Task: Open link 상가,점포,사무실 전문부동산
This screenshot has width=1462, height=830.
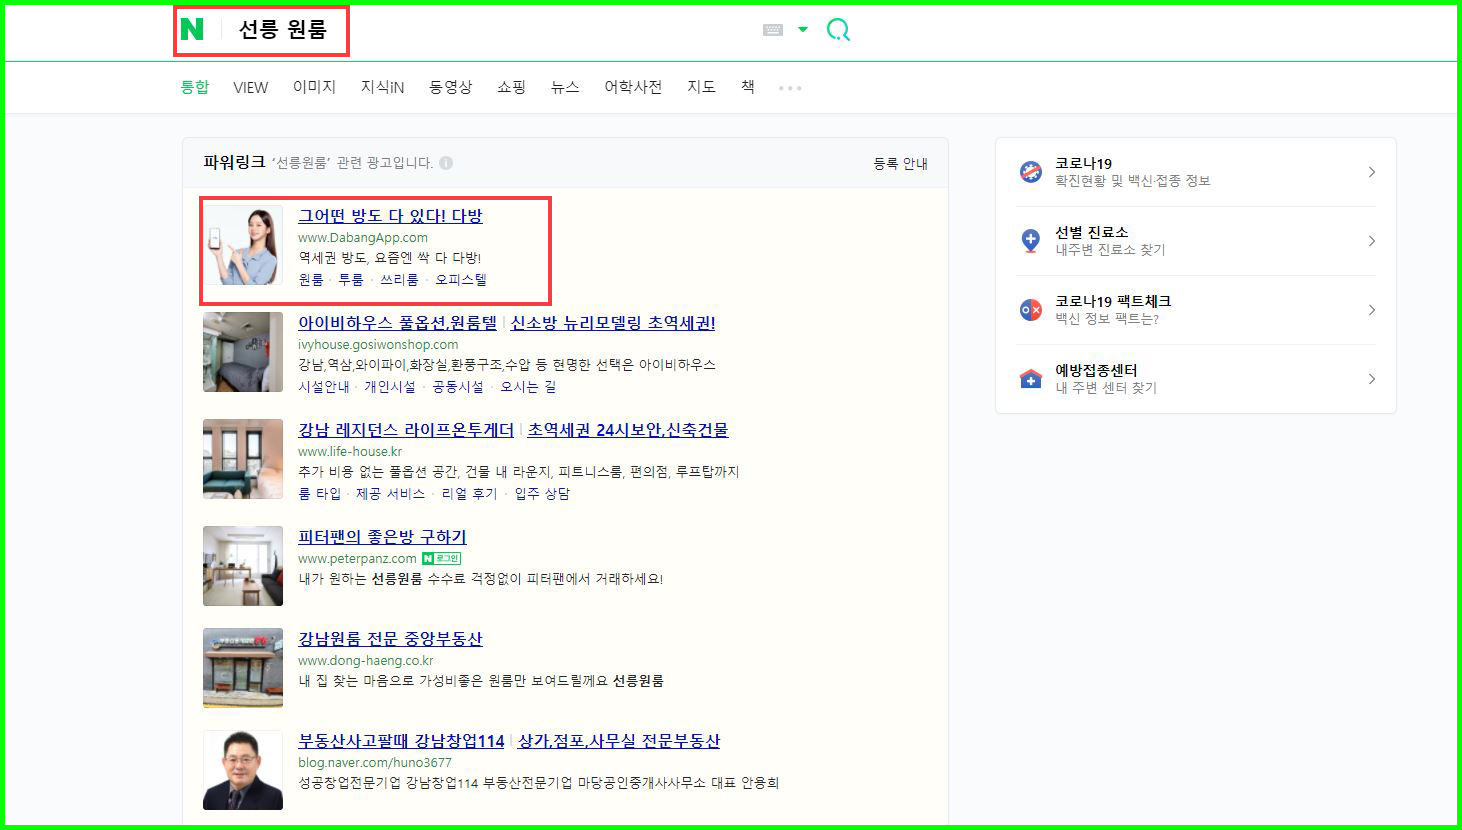Action: pyautogui.click(x=619, y=741)
